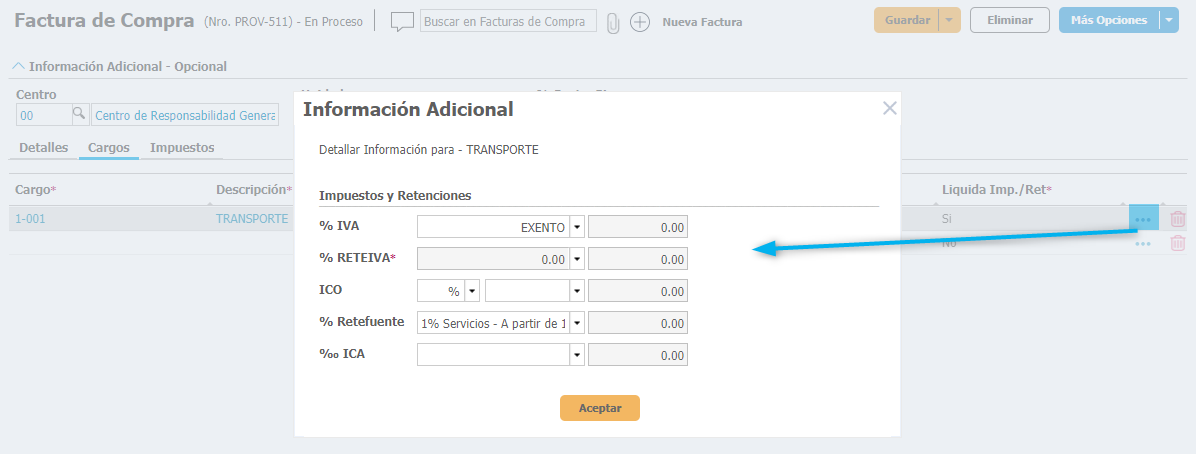1196x454 pixels.
Task: Open the % Retefuente dropdown
Action: click(x=577, y=323)
